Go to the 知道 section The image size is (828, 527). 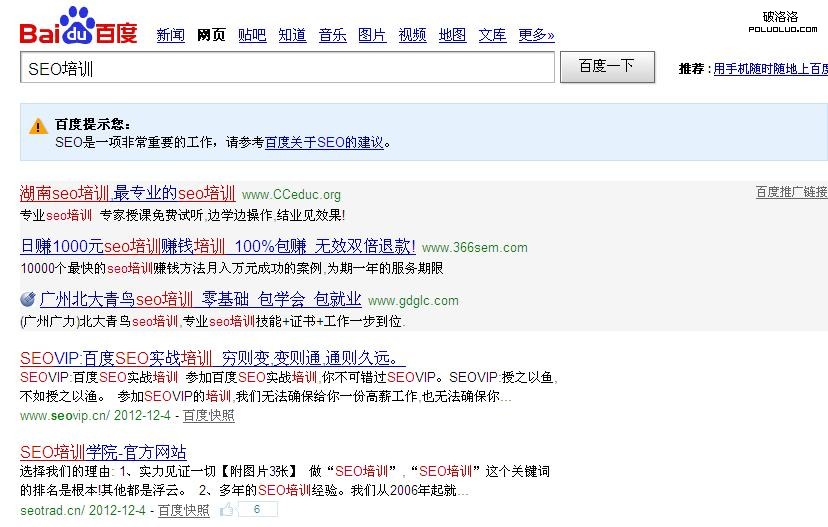point(292,35)
